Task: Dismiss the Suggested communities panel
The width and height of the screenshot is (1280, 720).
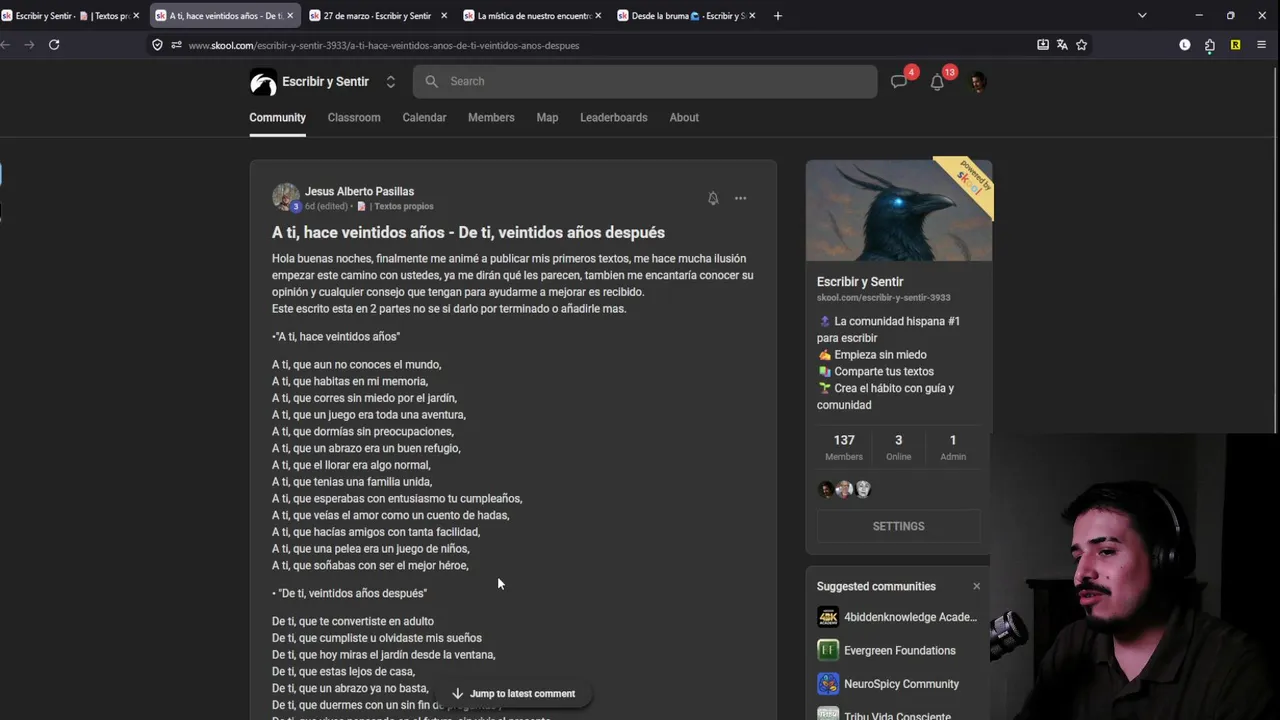Action: click(976, 586)
